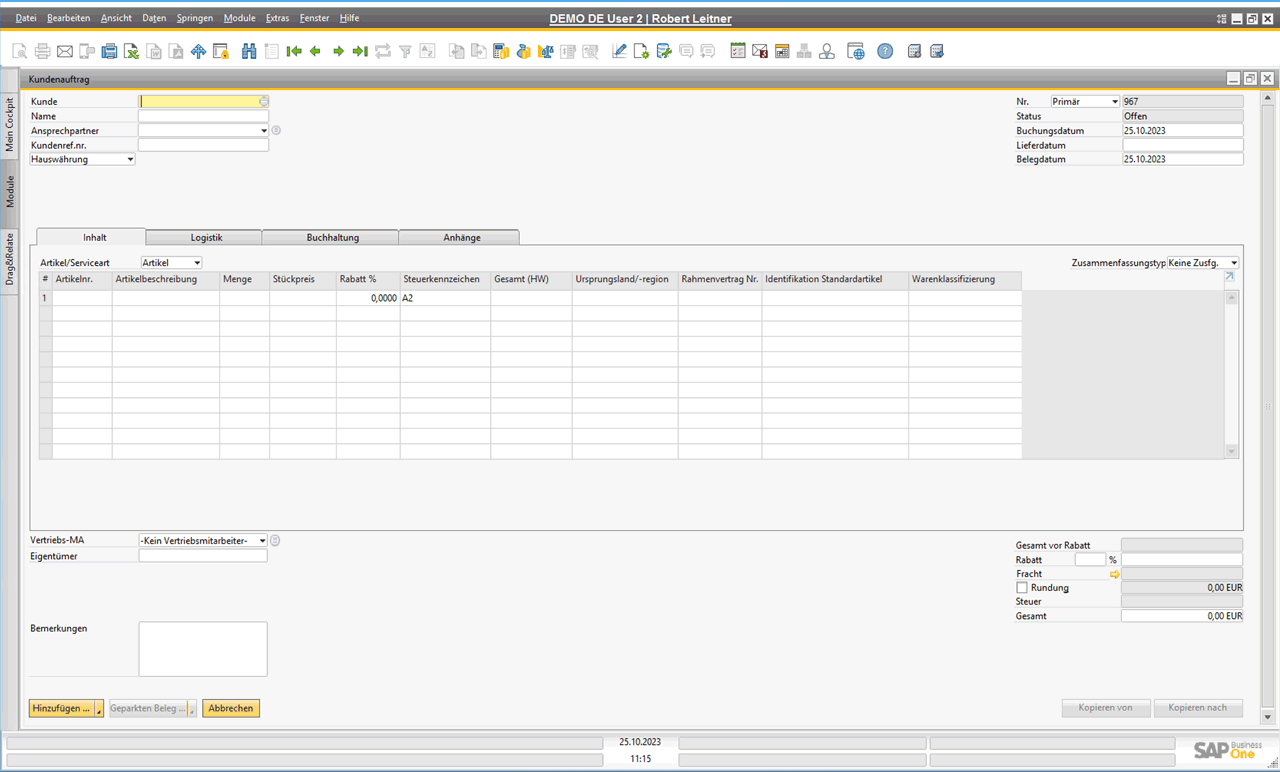Click the filter funnel toolbar icon
The width and height of the screenshot is (1280, 772).
click(x=405, y=51)
